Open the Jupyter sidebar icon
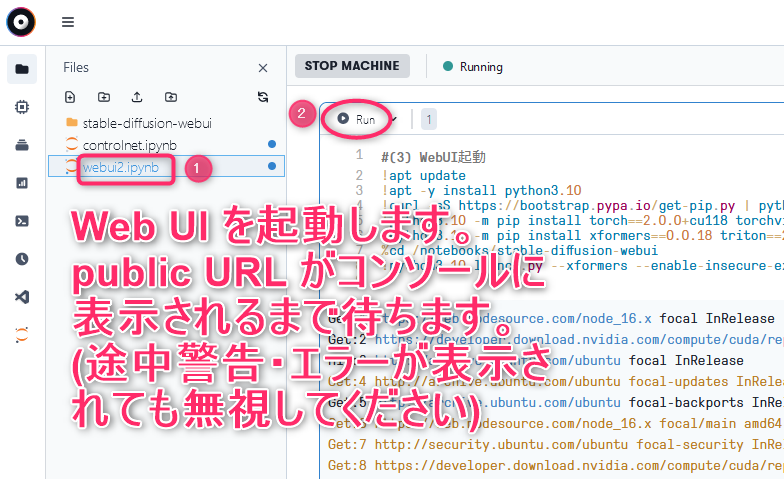This screenshot has height=479, width=784. (22, 334)
